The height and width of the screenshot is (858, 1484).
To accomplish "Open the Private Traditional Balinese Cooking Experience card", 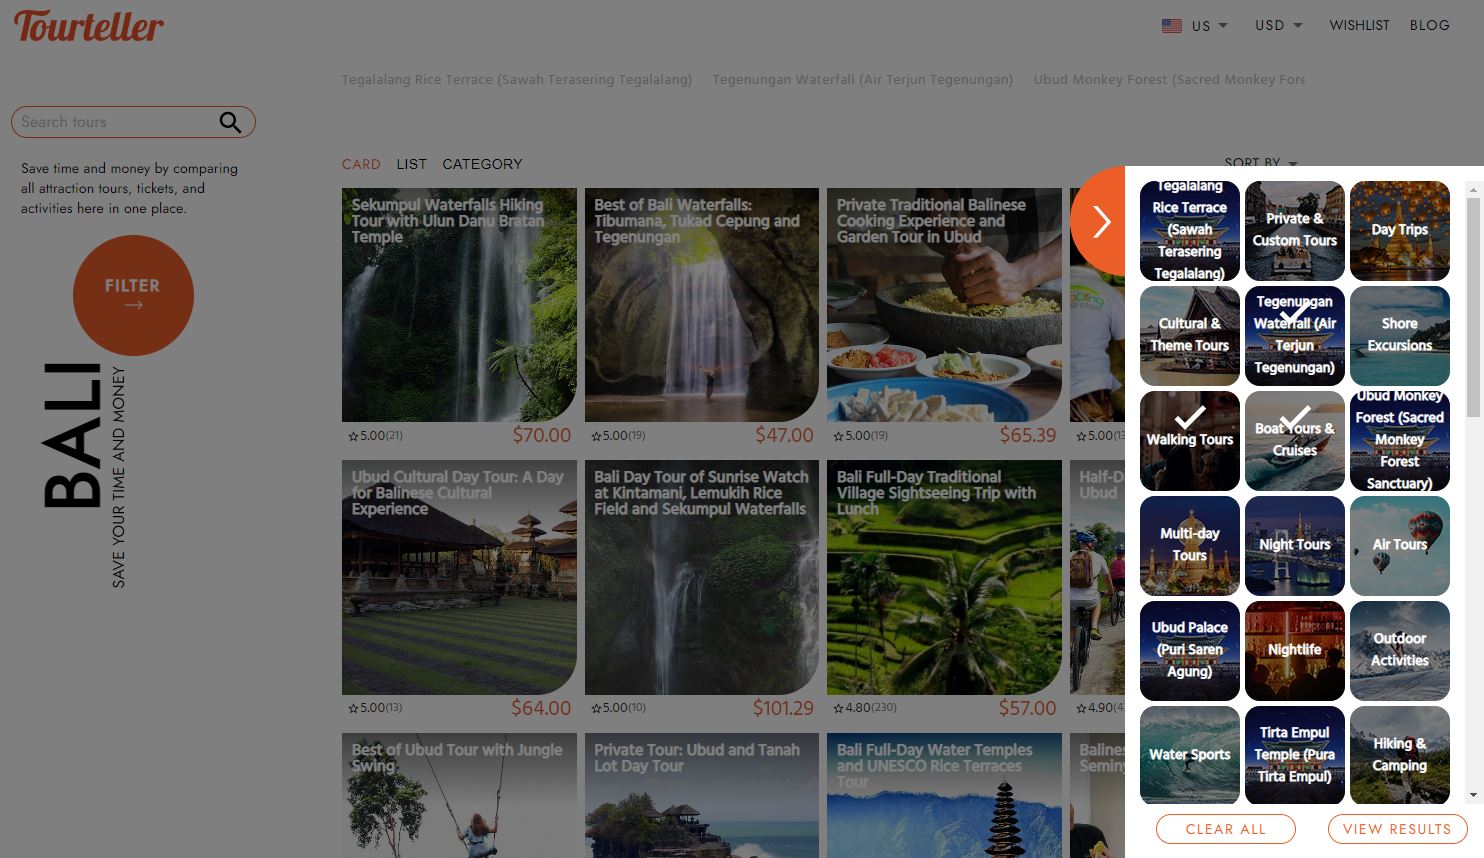I will click(944, 305).
